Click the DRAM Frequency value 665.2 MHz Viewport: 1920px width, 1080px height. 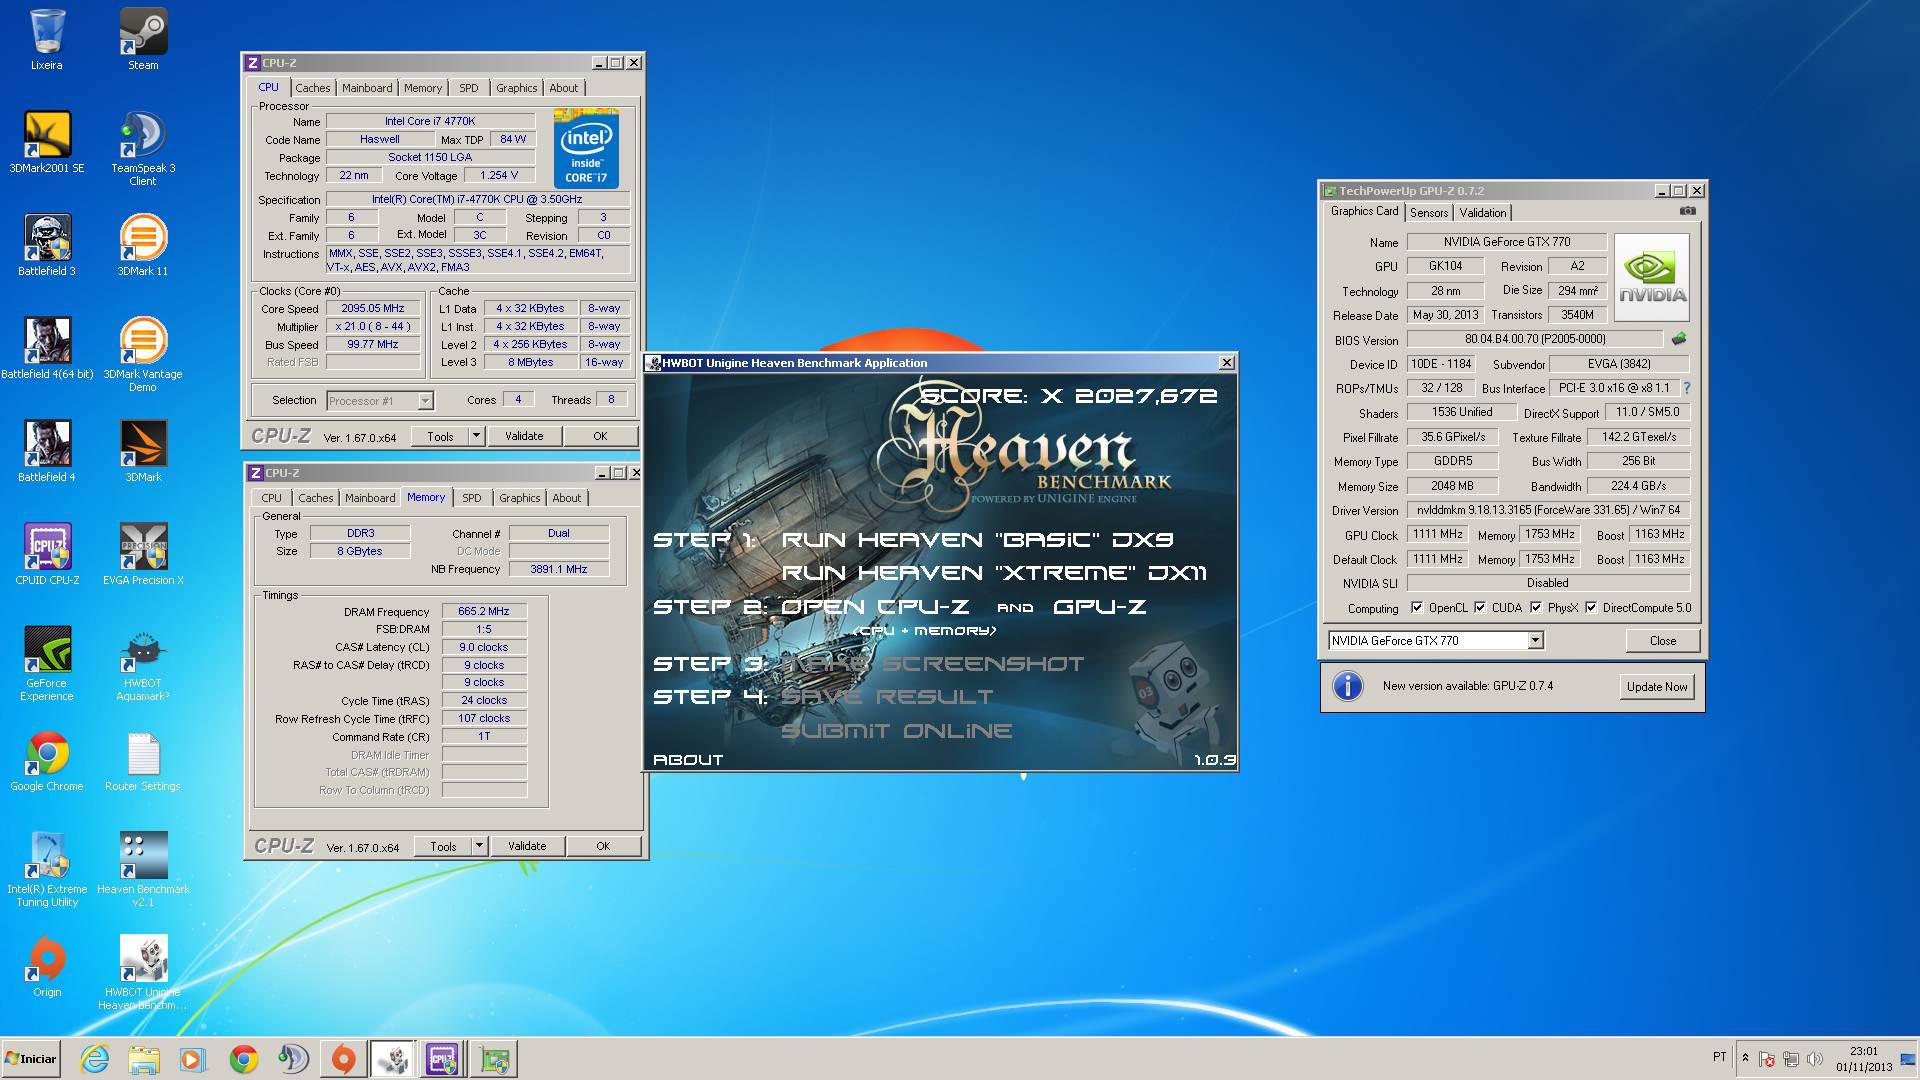point(484,611)
